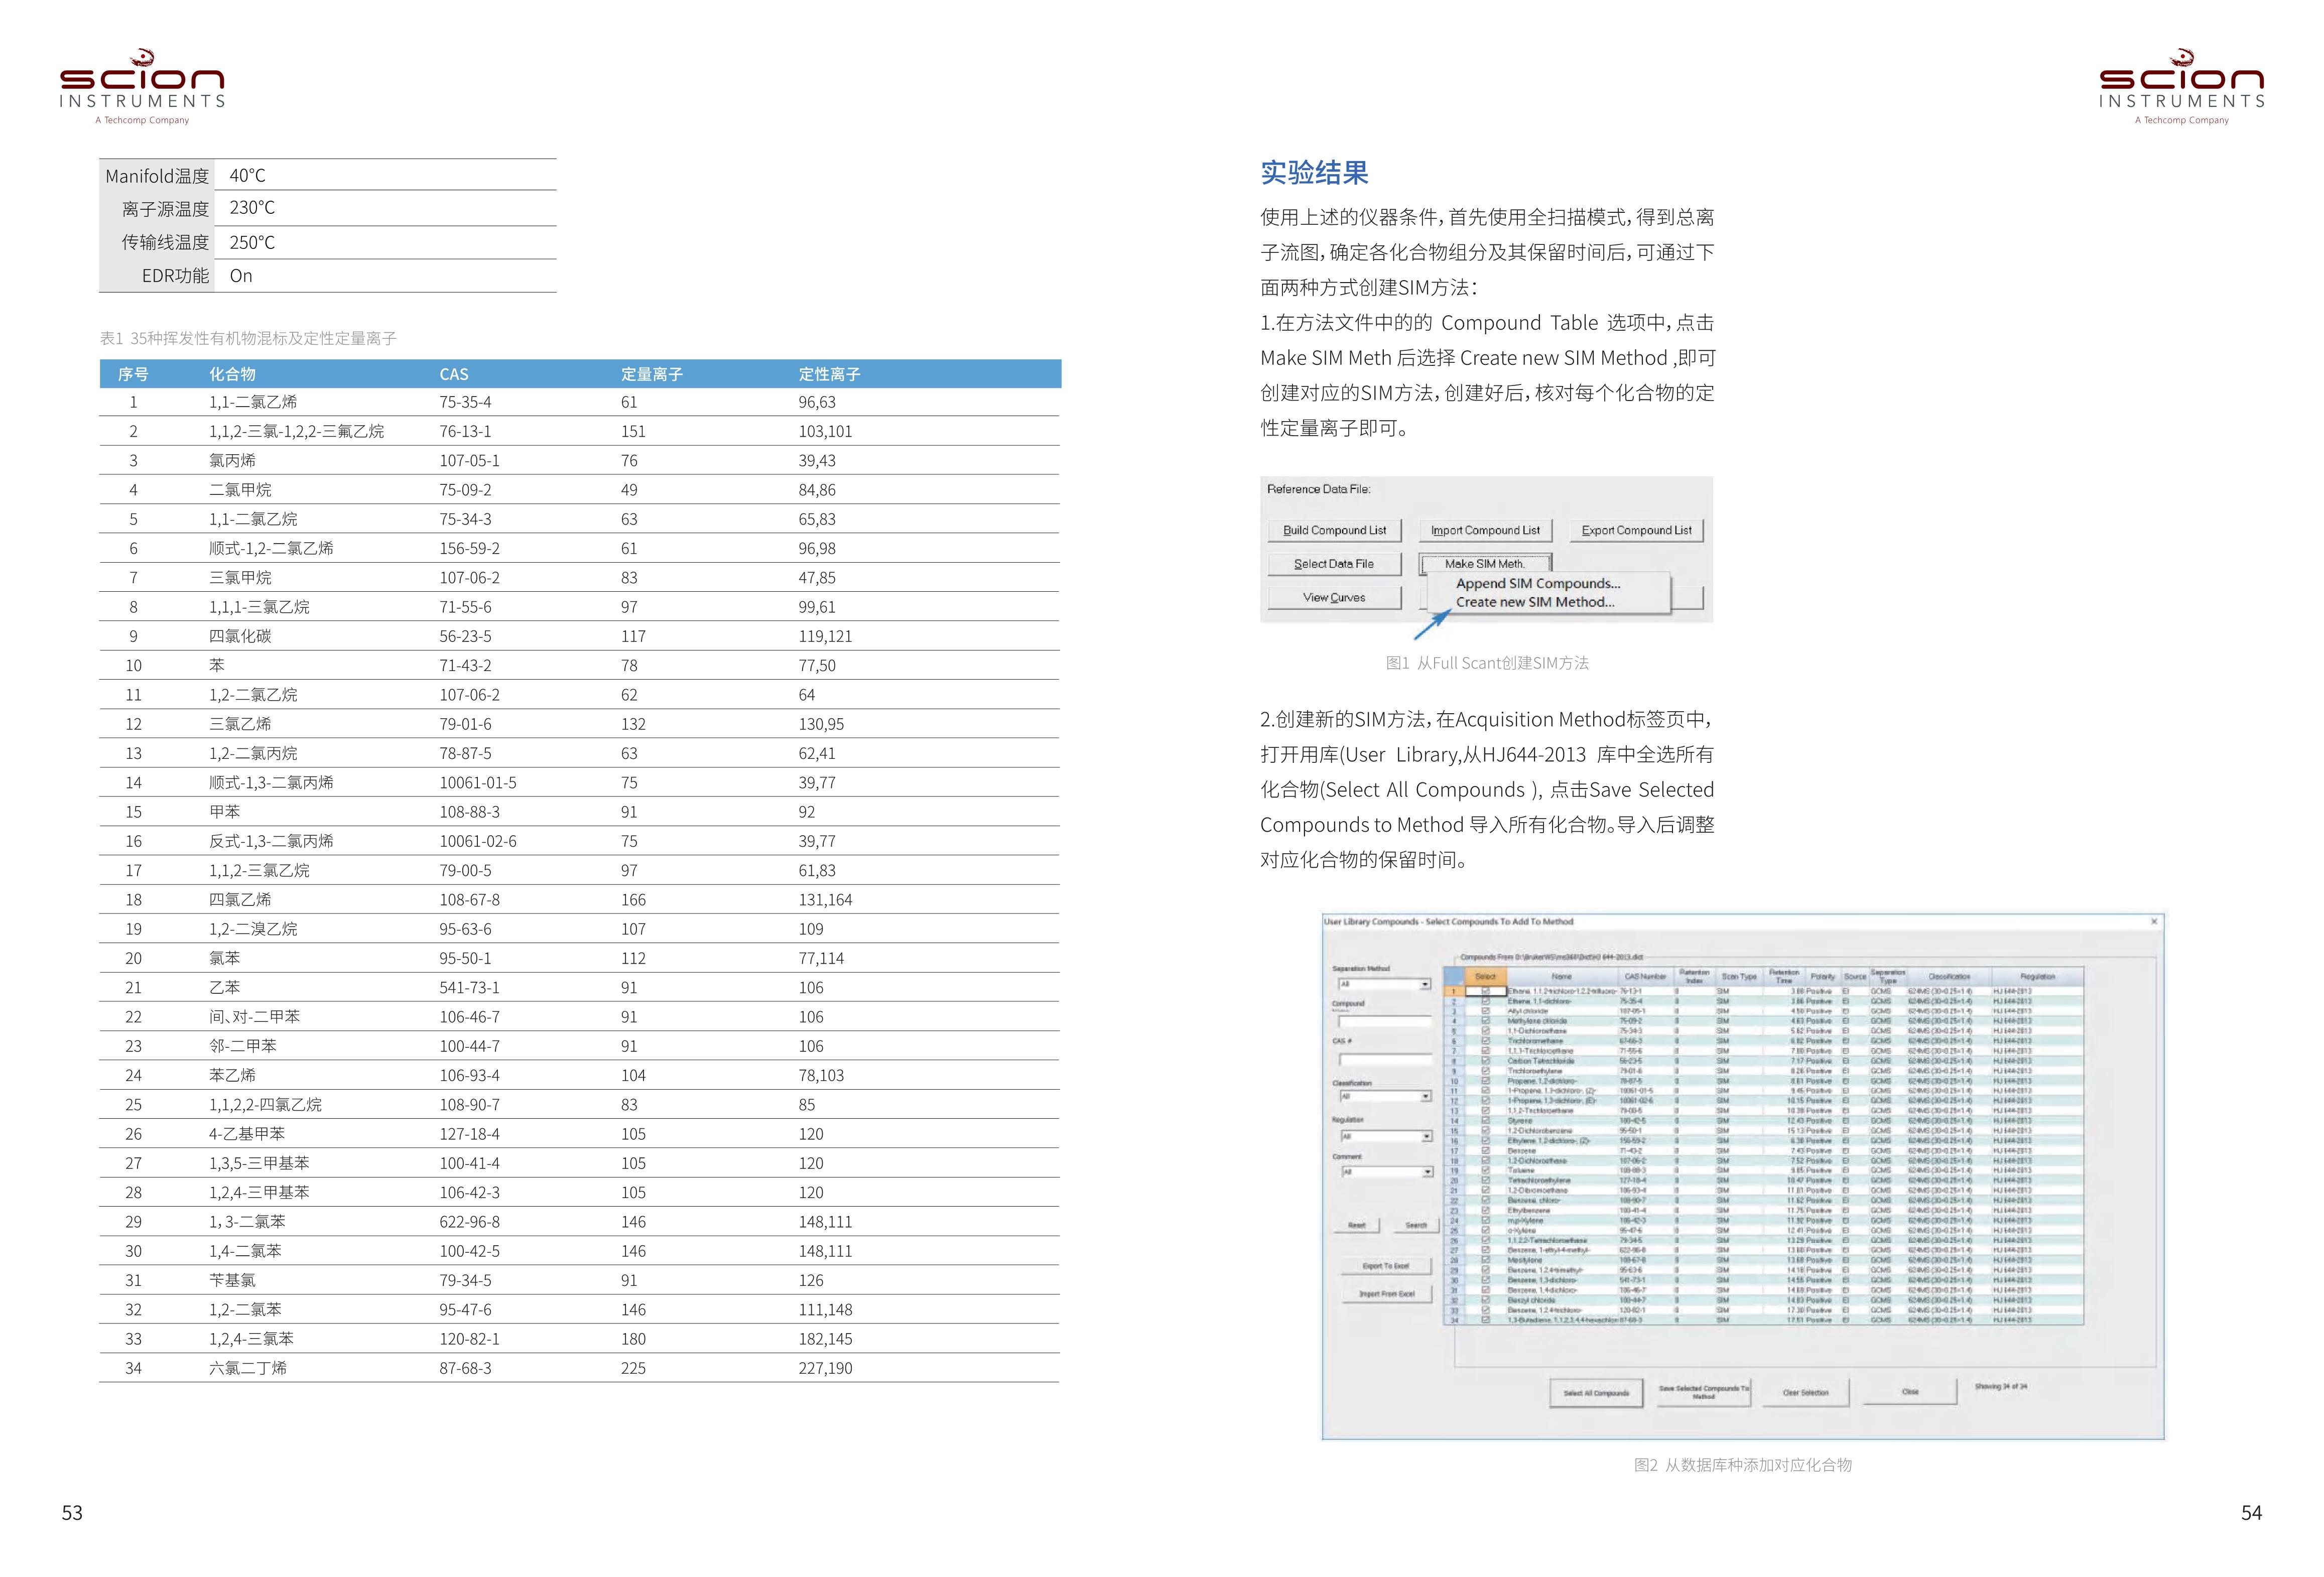
Task: Click the 定量离子 table column header
Action: coord(652,374)
